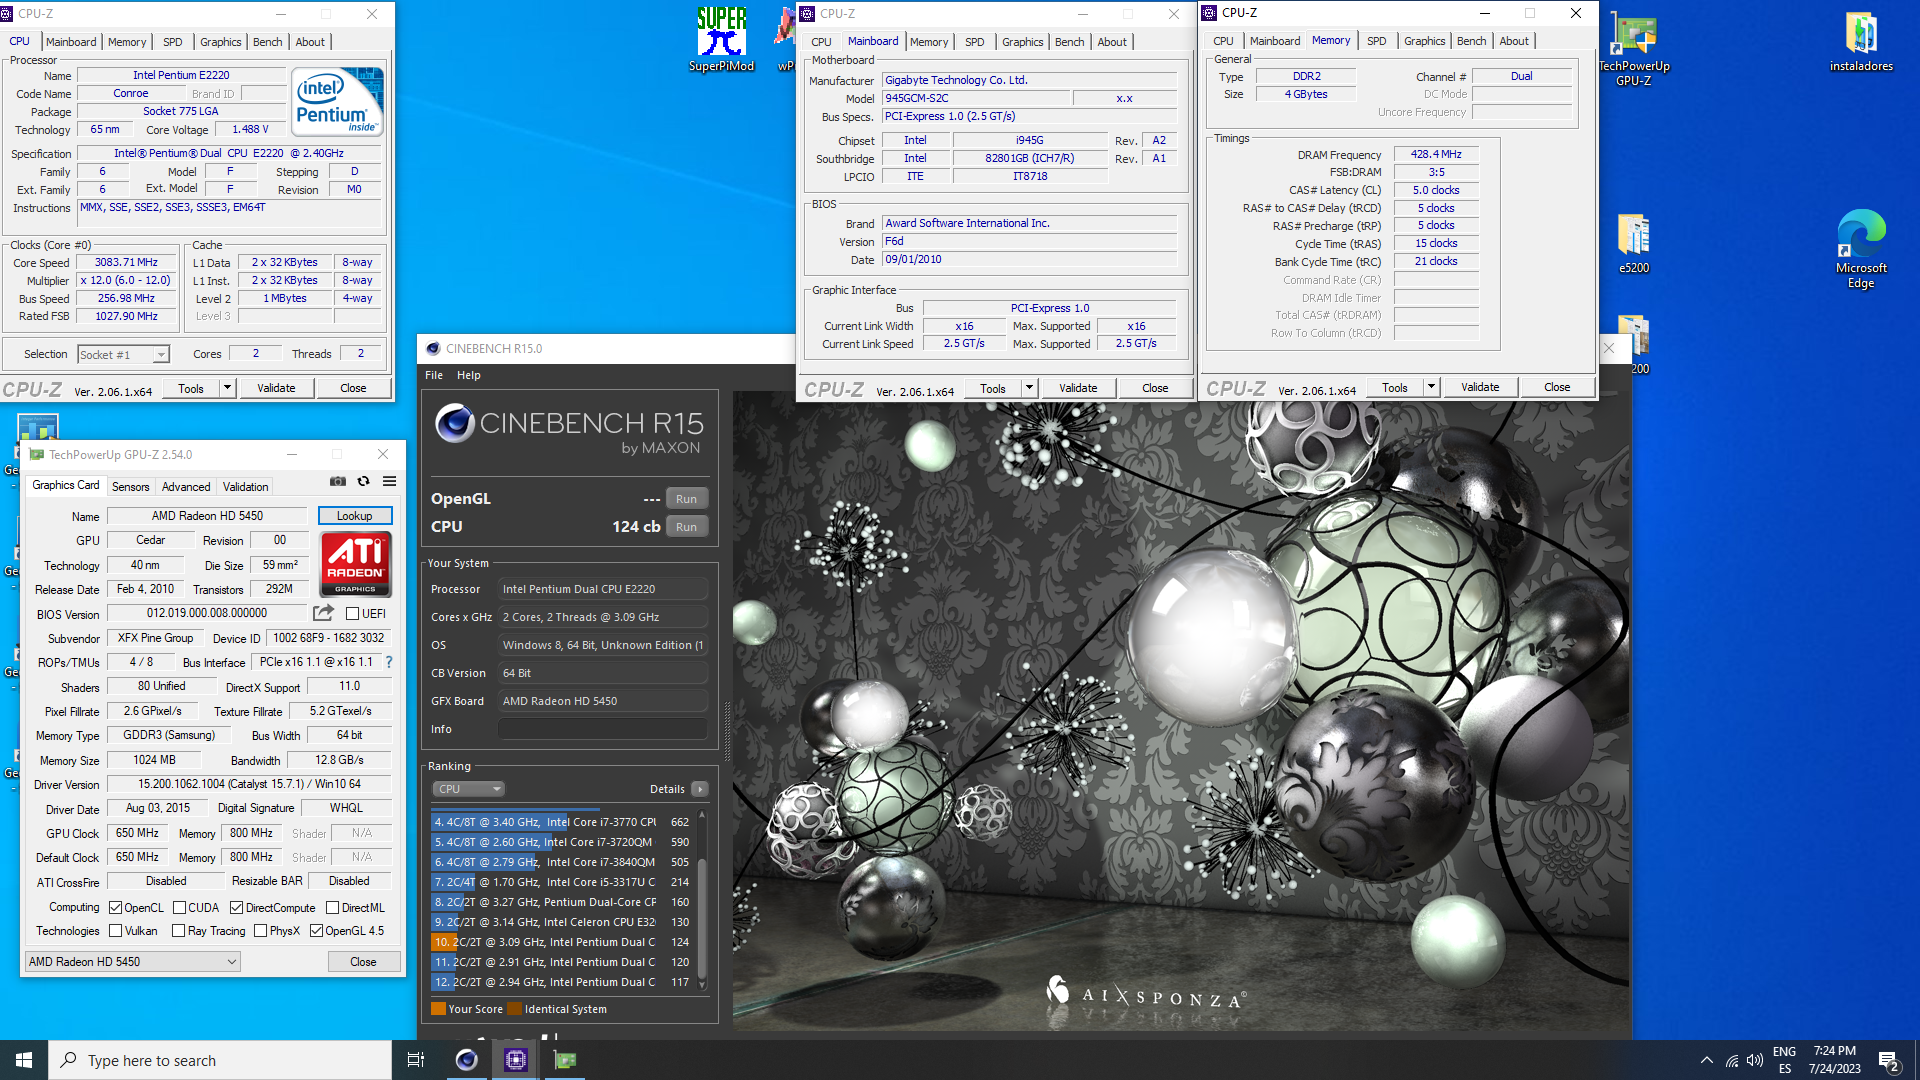Toggle Ray Tracing checkbox
The image size is (1920, 1080).
click(179, 931)
